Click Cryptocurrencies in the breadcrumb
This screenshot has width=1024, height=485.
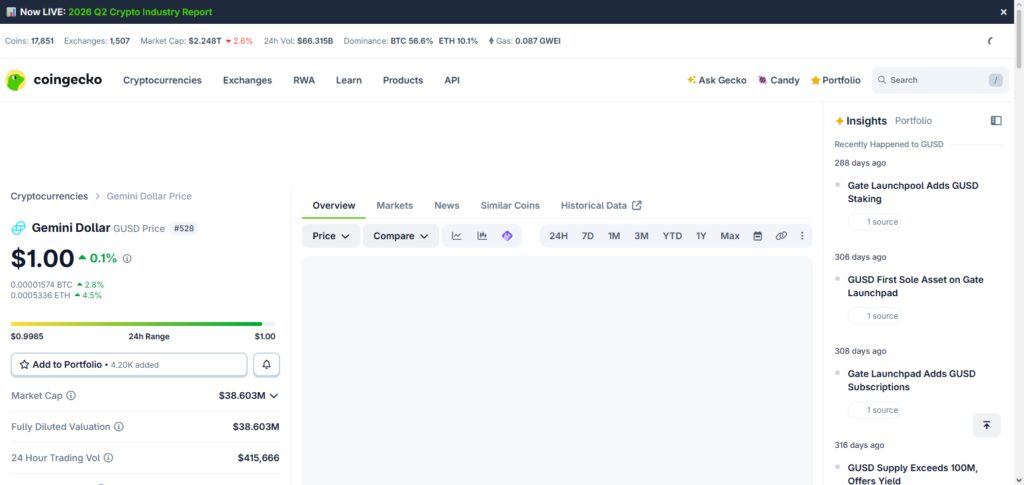point(49,196)
